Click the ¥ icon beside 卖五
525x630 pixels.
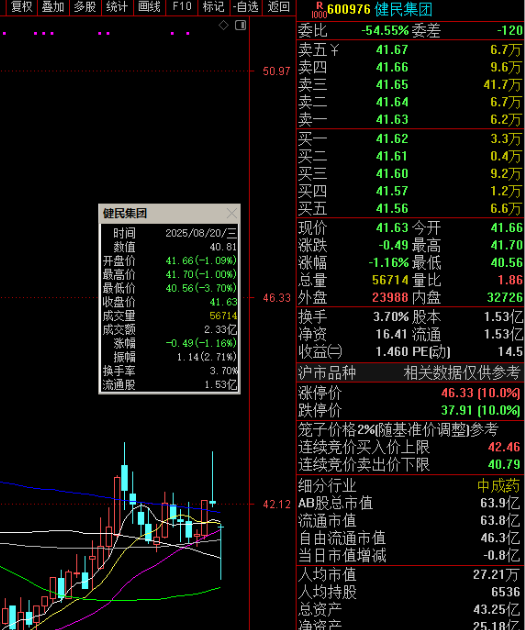pyautogui.click(x=335, y=50)
